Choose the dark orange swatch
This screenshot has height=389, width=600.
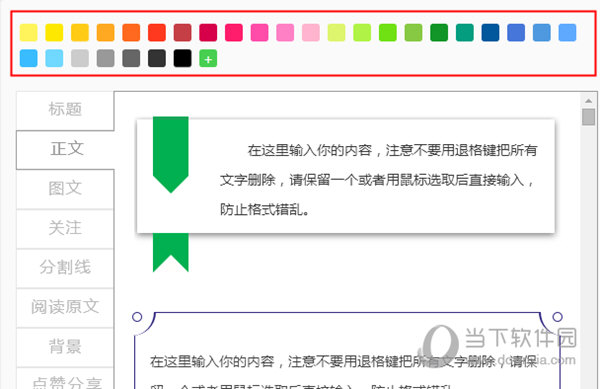(x=131, y=32)
